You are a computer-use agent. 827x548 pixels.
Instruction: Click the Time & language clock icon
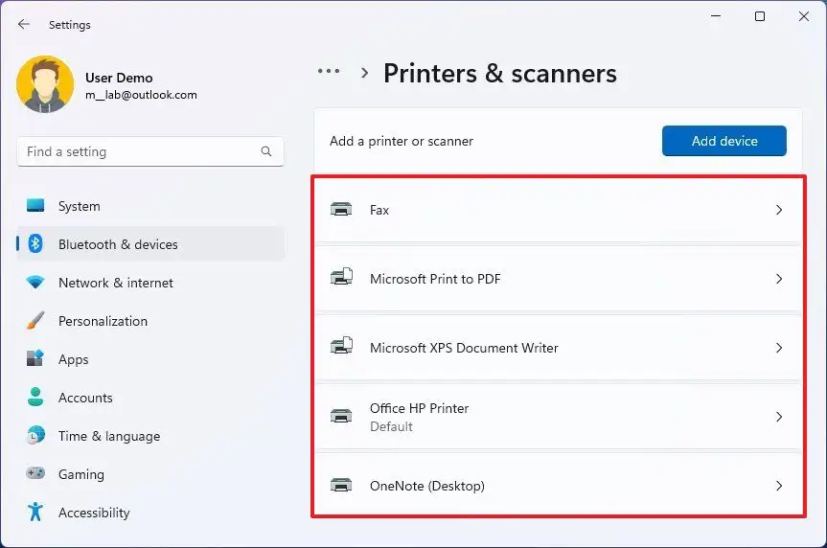pos(35,435)
